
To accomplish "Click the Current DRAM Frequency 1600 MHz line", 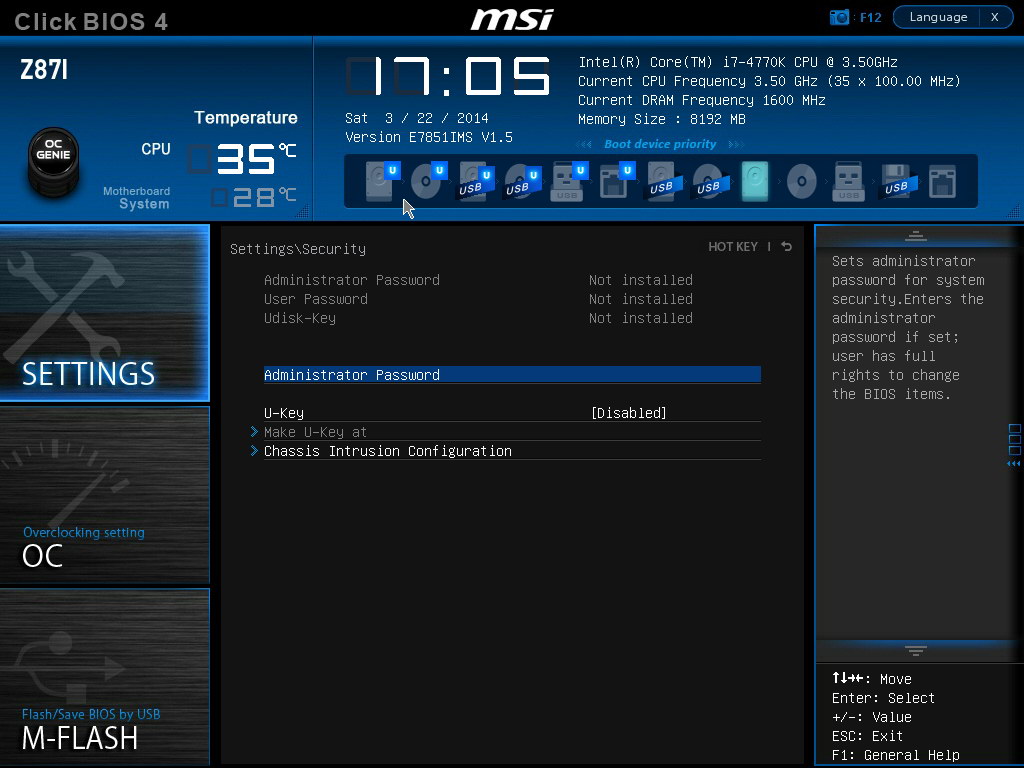I will point(702,100).
